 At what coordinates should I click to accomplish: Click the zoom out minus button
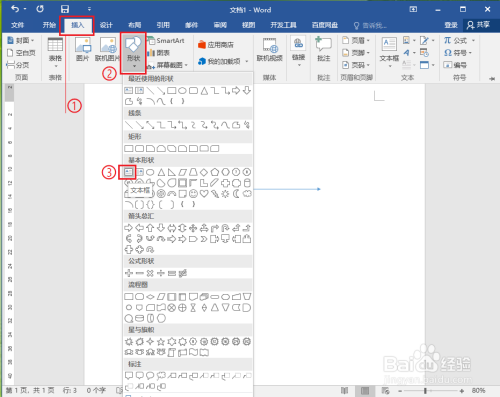tap(400, 391)
